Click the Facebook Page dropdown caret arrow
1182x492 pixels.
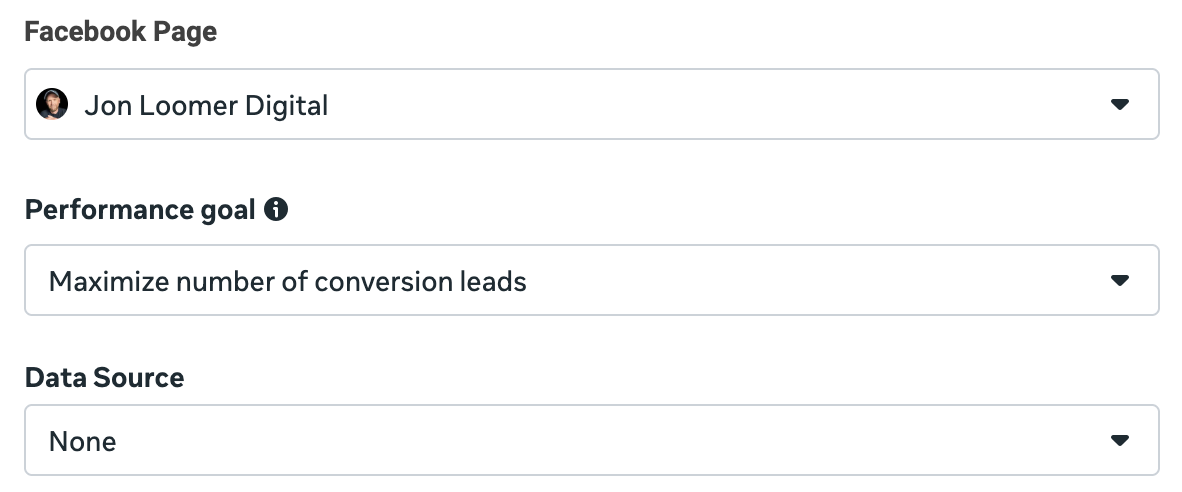tap(1120, 104)
